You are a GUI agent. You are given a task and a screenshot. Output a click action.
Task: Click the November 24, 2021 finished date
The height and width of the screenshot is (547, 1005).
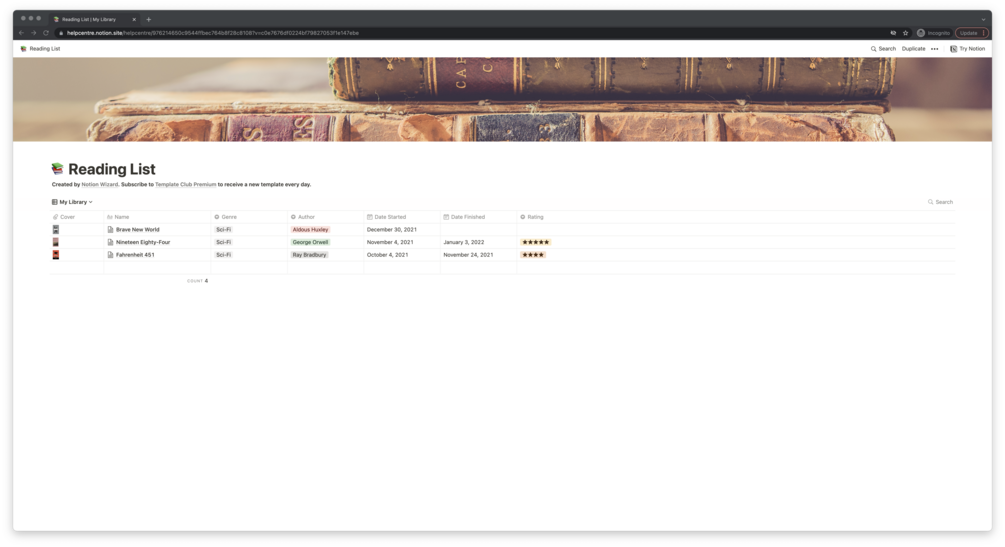click(468, 255)
